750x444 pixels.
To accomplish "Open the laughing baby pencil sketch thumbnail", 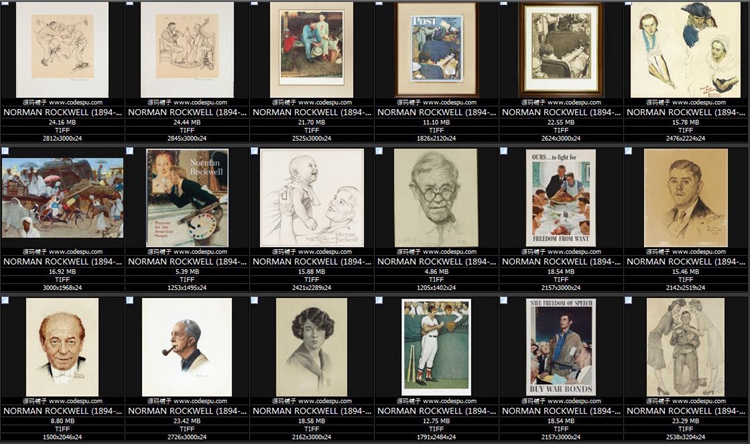I will click(x=311, y=198).
